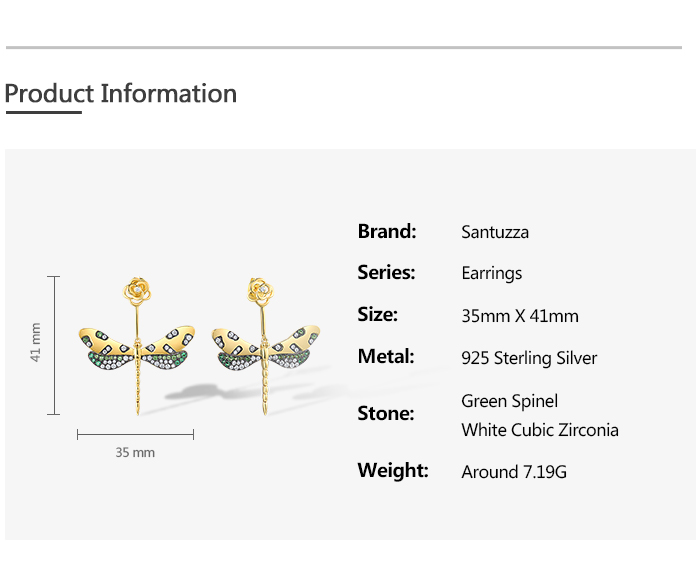Click the Weight: label
The image size is (700, 588).
392,470
